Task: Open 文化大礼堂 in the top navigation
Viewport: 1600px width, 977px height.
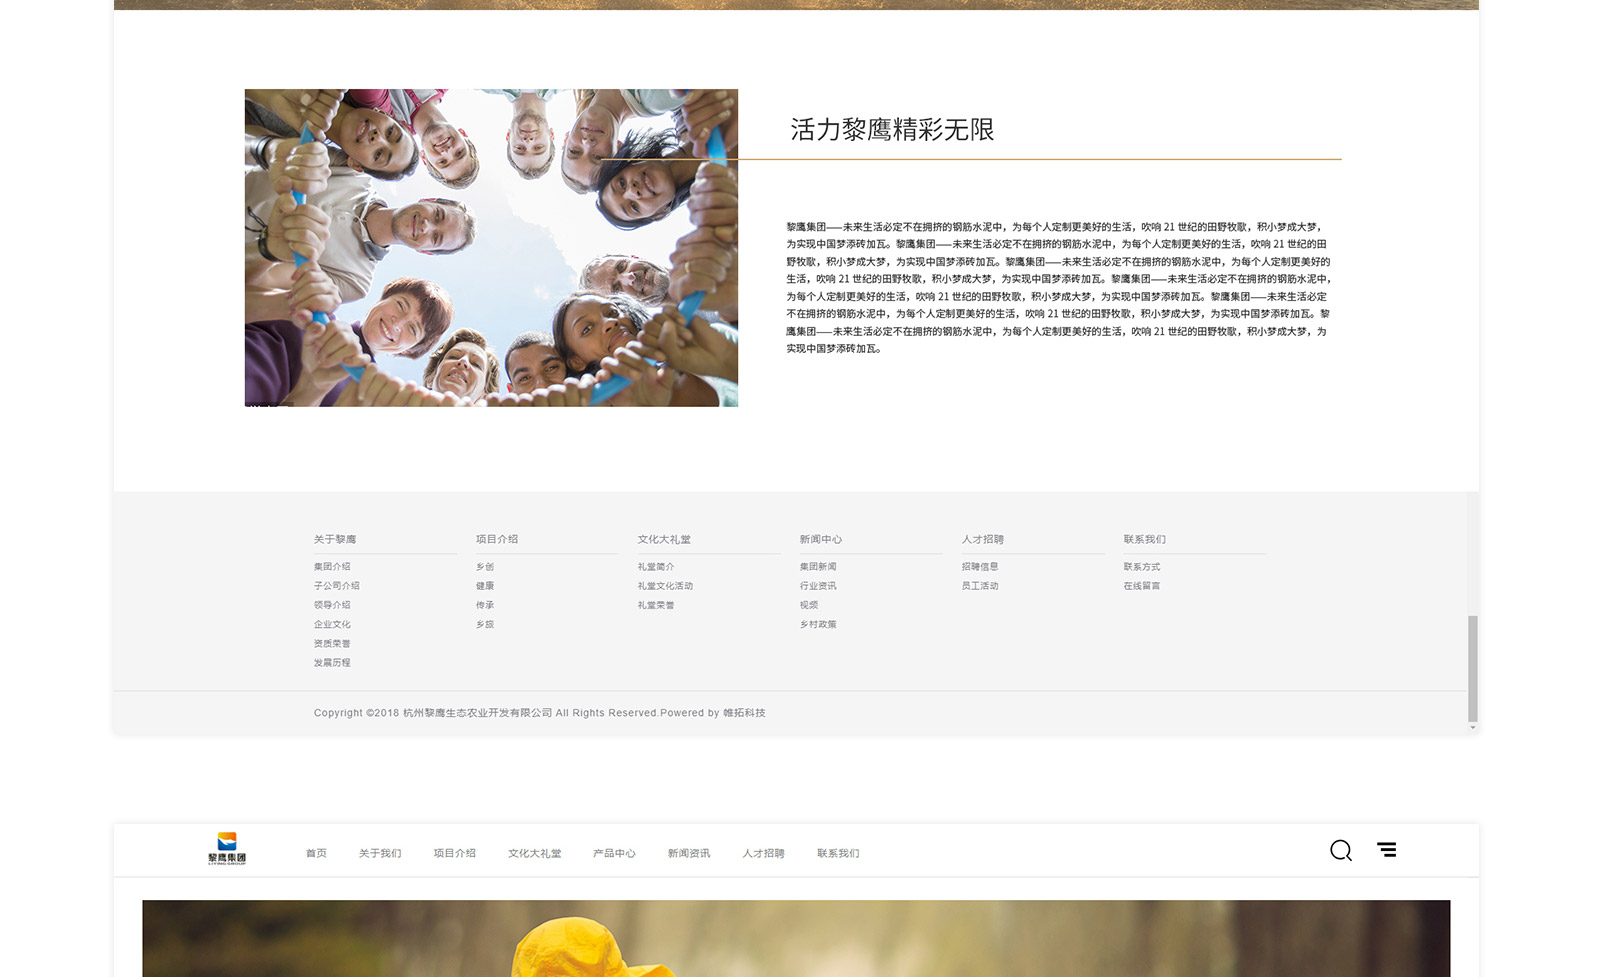Action: [534, 854]
